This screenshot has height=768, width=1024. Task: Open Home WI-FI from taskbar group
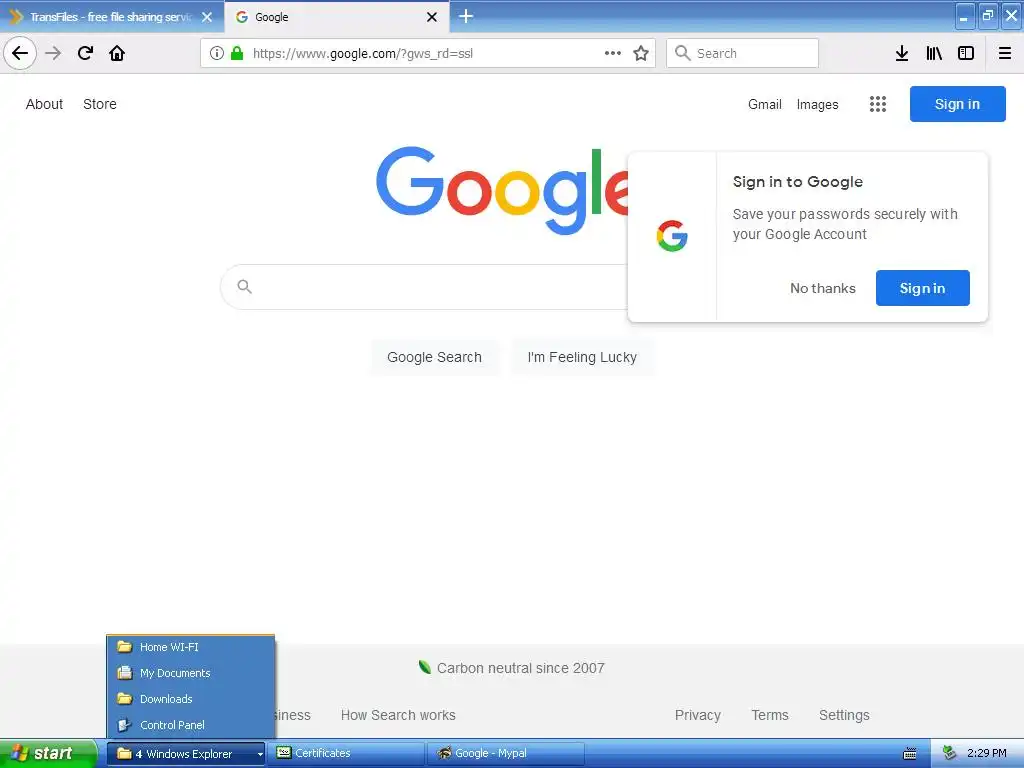[x=190, y=647]
